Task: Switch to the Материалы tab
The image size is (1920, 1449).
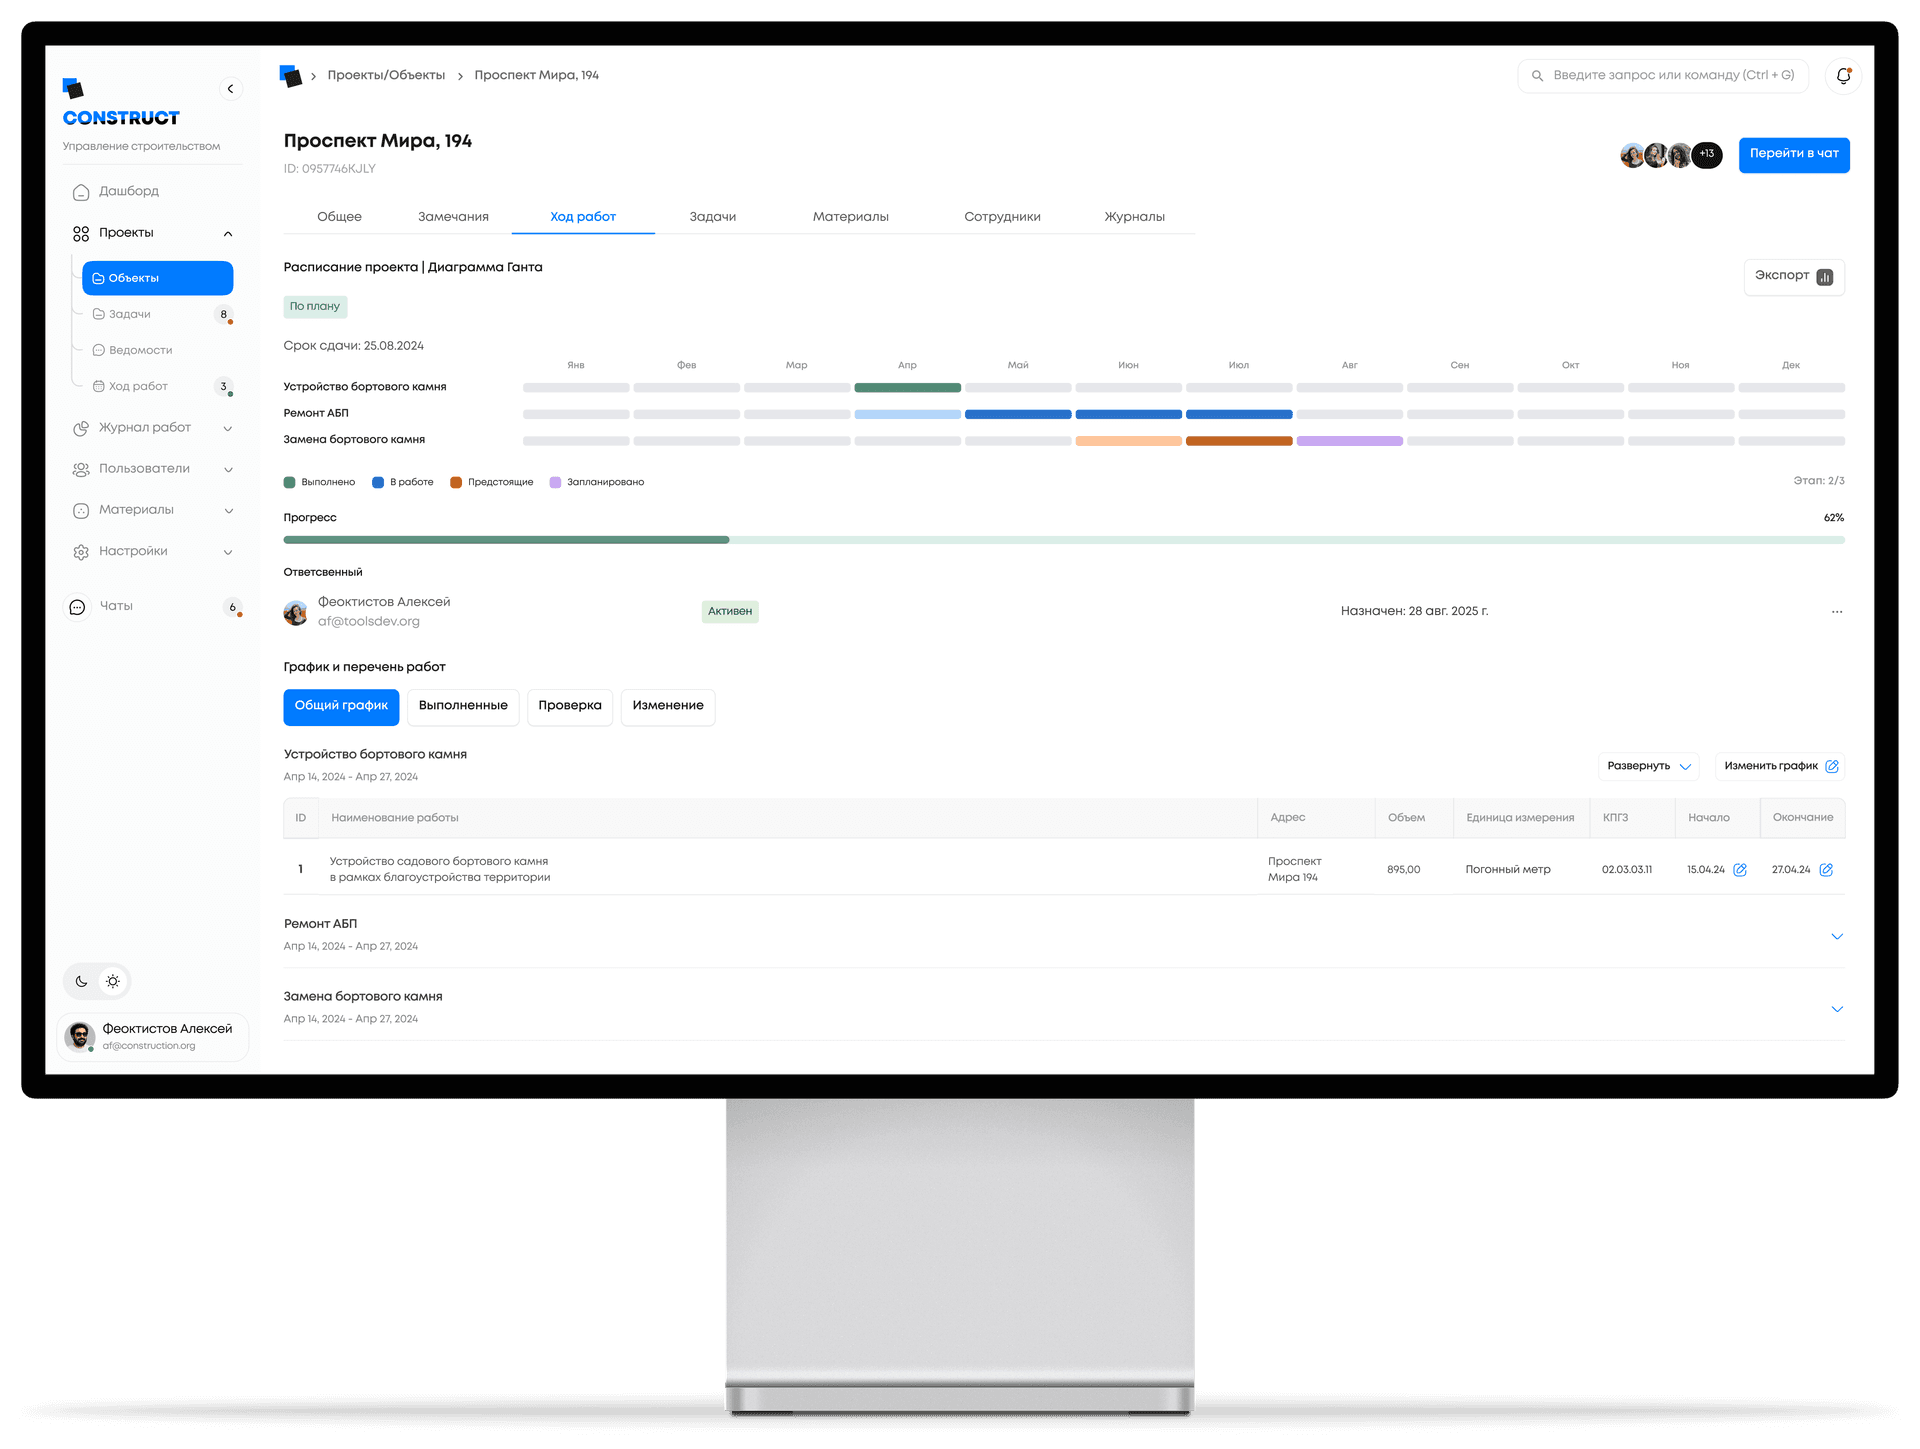Action: pyautogui.click(x=850, y=217)
